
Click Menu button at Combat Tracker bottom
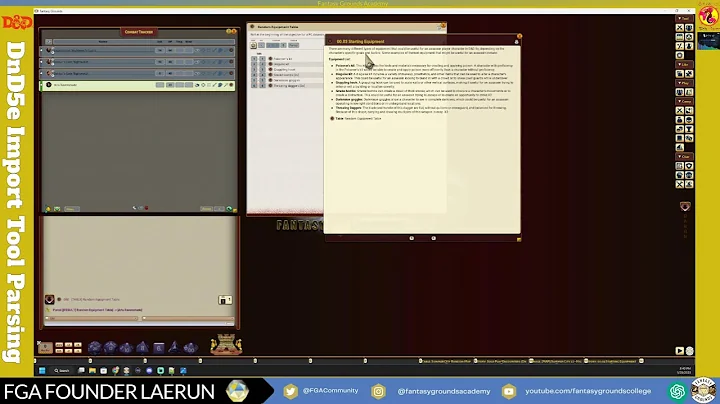coord(71,209)
